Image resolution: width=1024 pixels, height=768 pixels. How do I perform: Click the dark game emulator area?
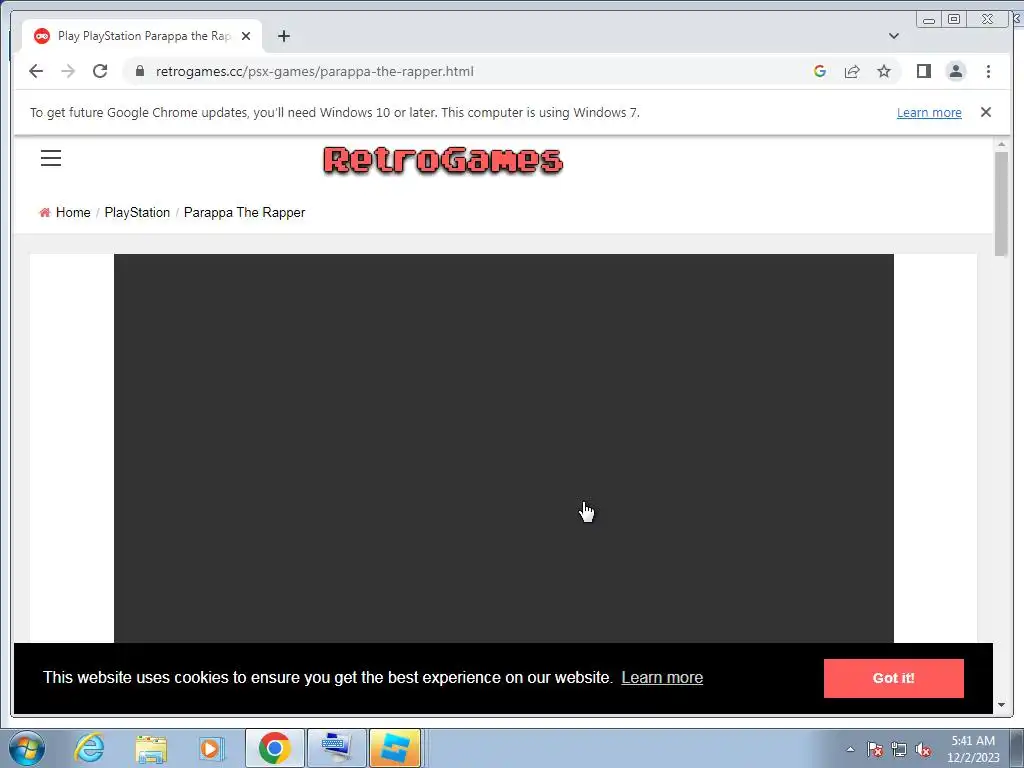pos(504,449)
